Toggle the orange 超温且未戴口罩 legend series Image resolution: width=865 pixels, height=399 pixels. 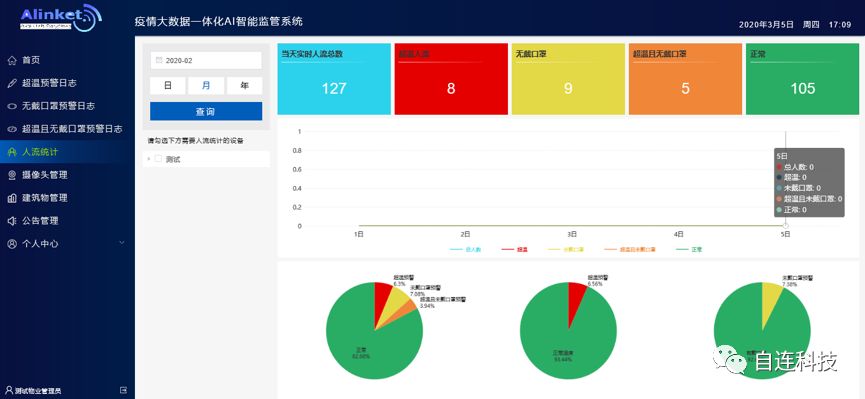(x=630, y=249)
